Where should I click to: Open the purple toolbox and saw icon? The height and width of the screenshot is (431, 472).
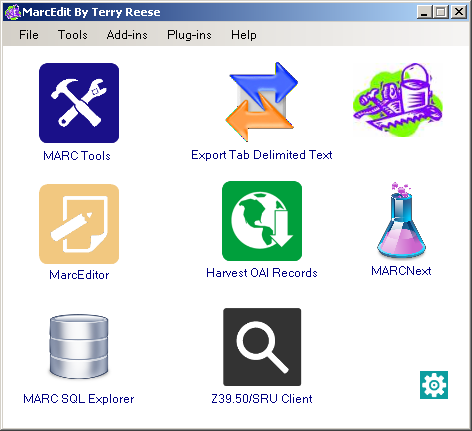pyautogui.click(x=398, y=100)
